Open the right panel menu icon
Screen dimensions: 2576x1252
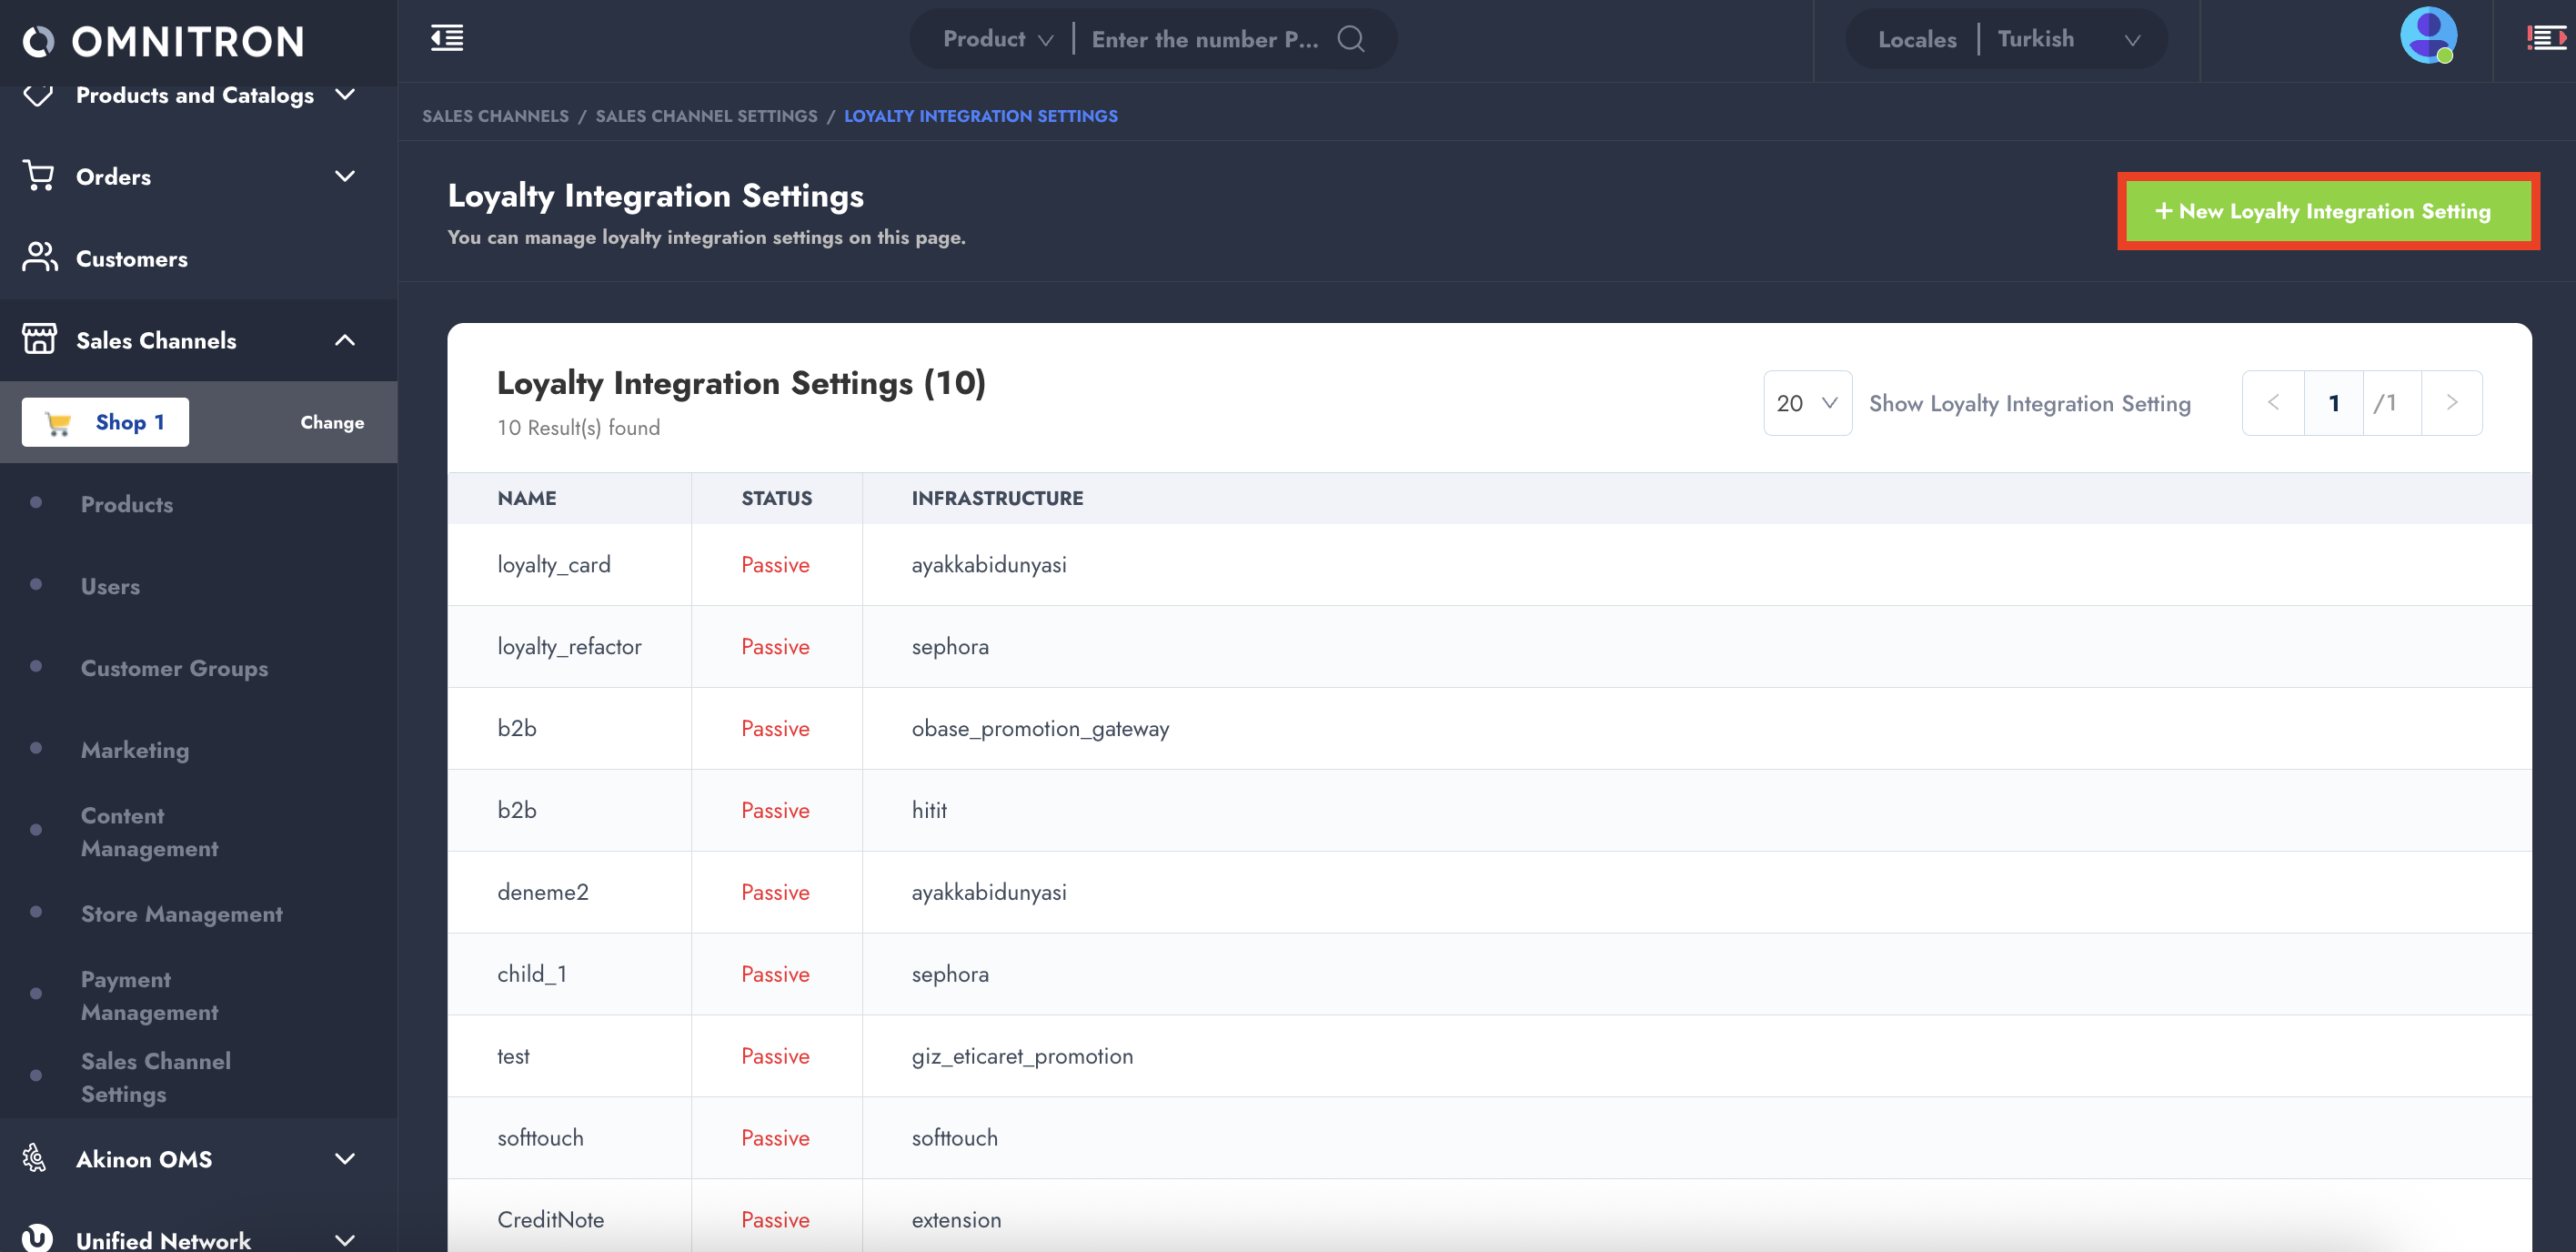(x=2545, y=38)
